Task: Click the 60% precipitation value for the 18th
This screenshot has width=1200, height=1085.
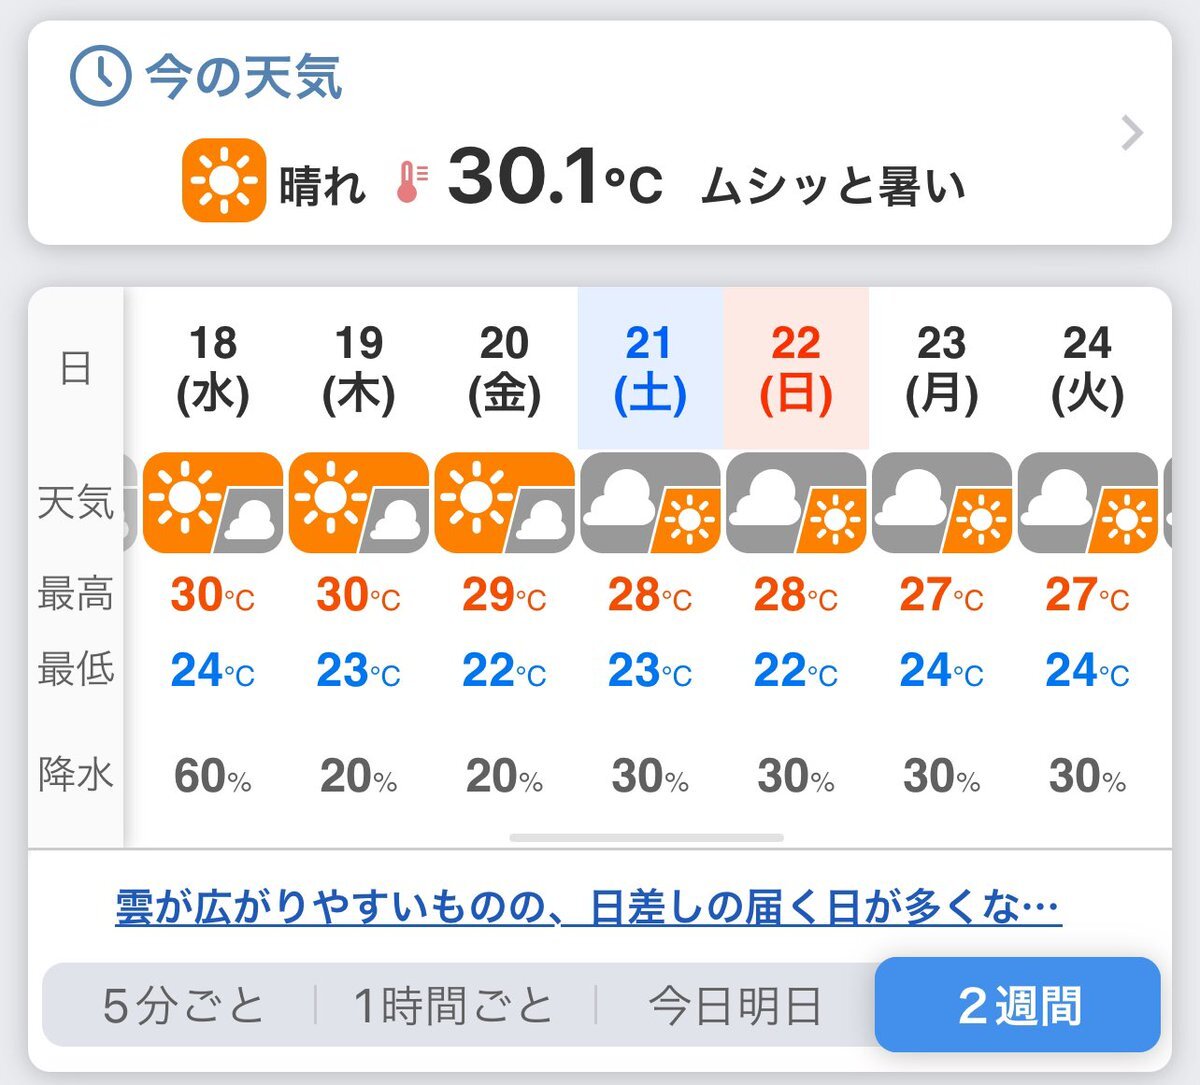Action: point(213,776)
